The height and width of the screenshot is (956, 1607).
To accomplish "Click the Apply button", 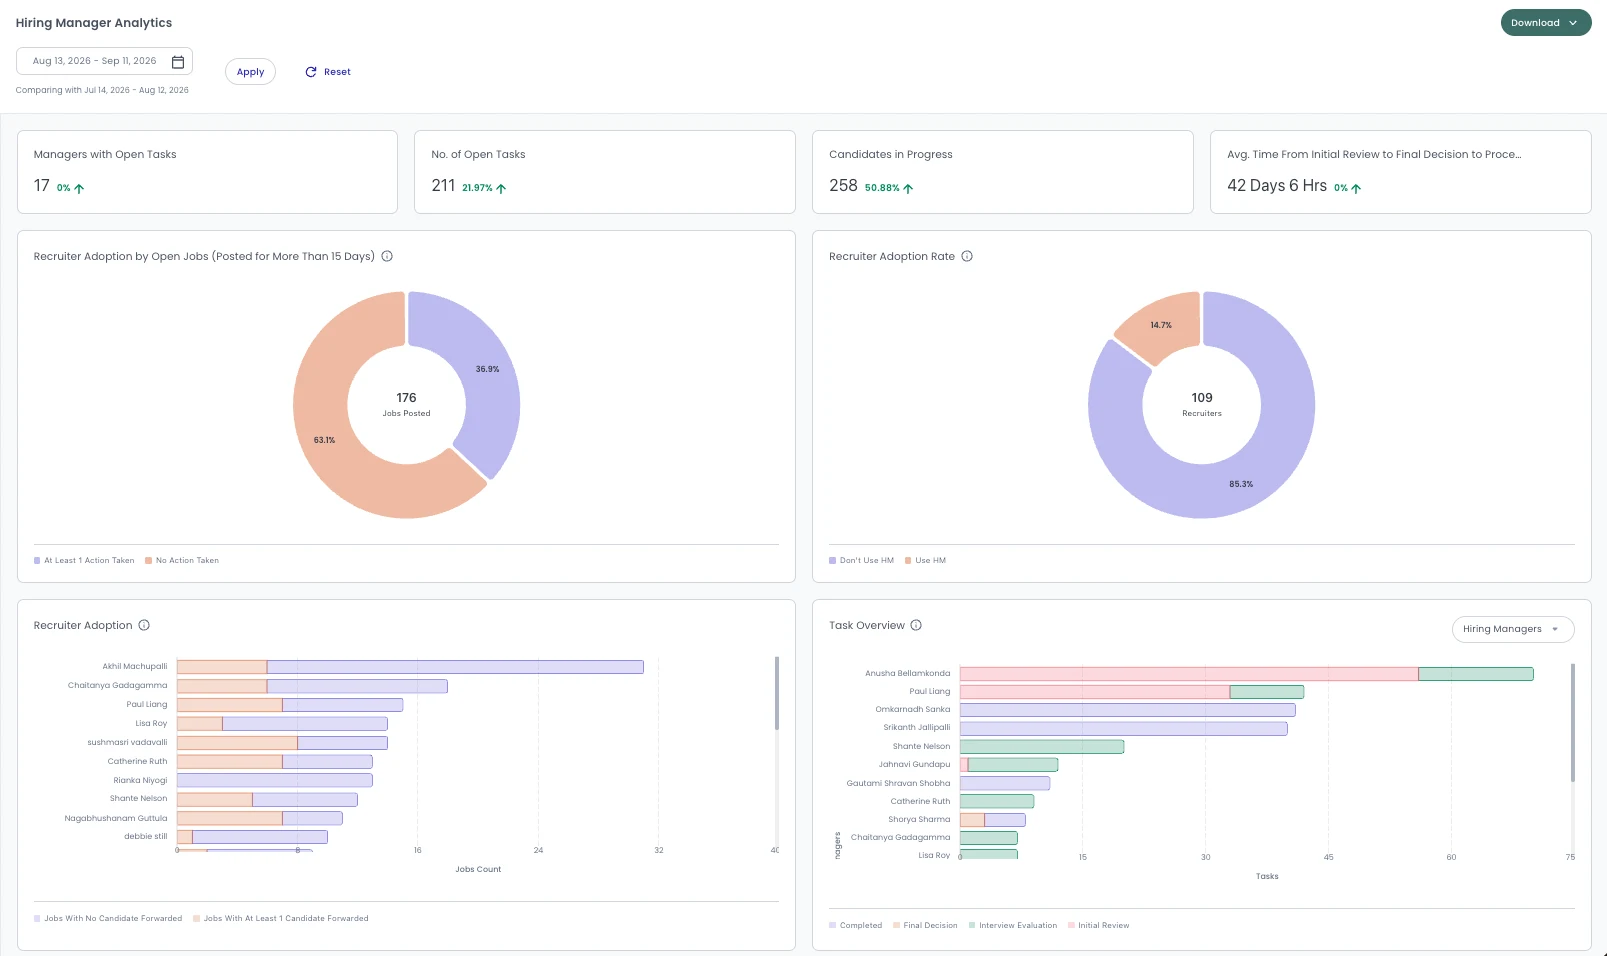I will pos(250,72).
